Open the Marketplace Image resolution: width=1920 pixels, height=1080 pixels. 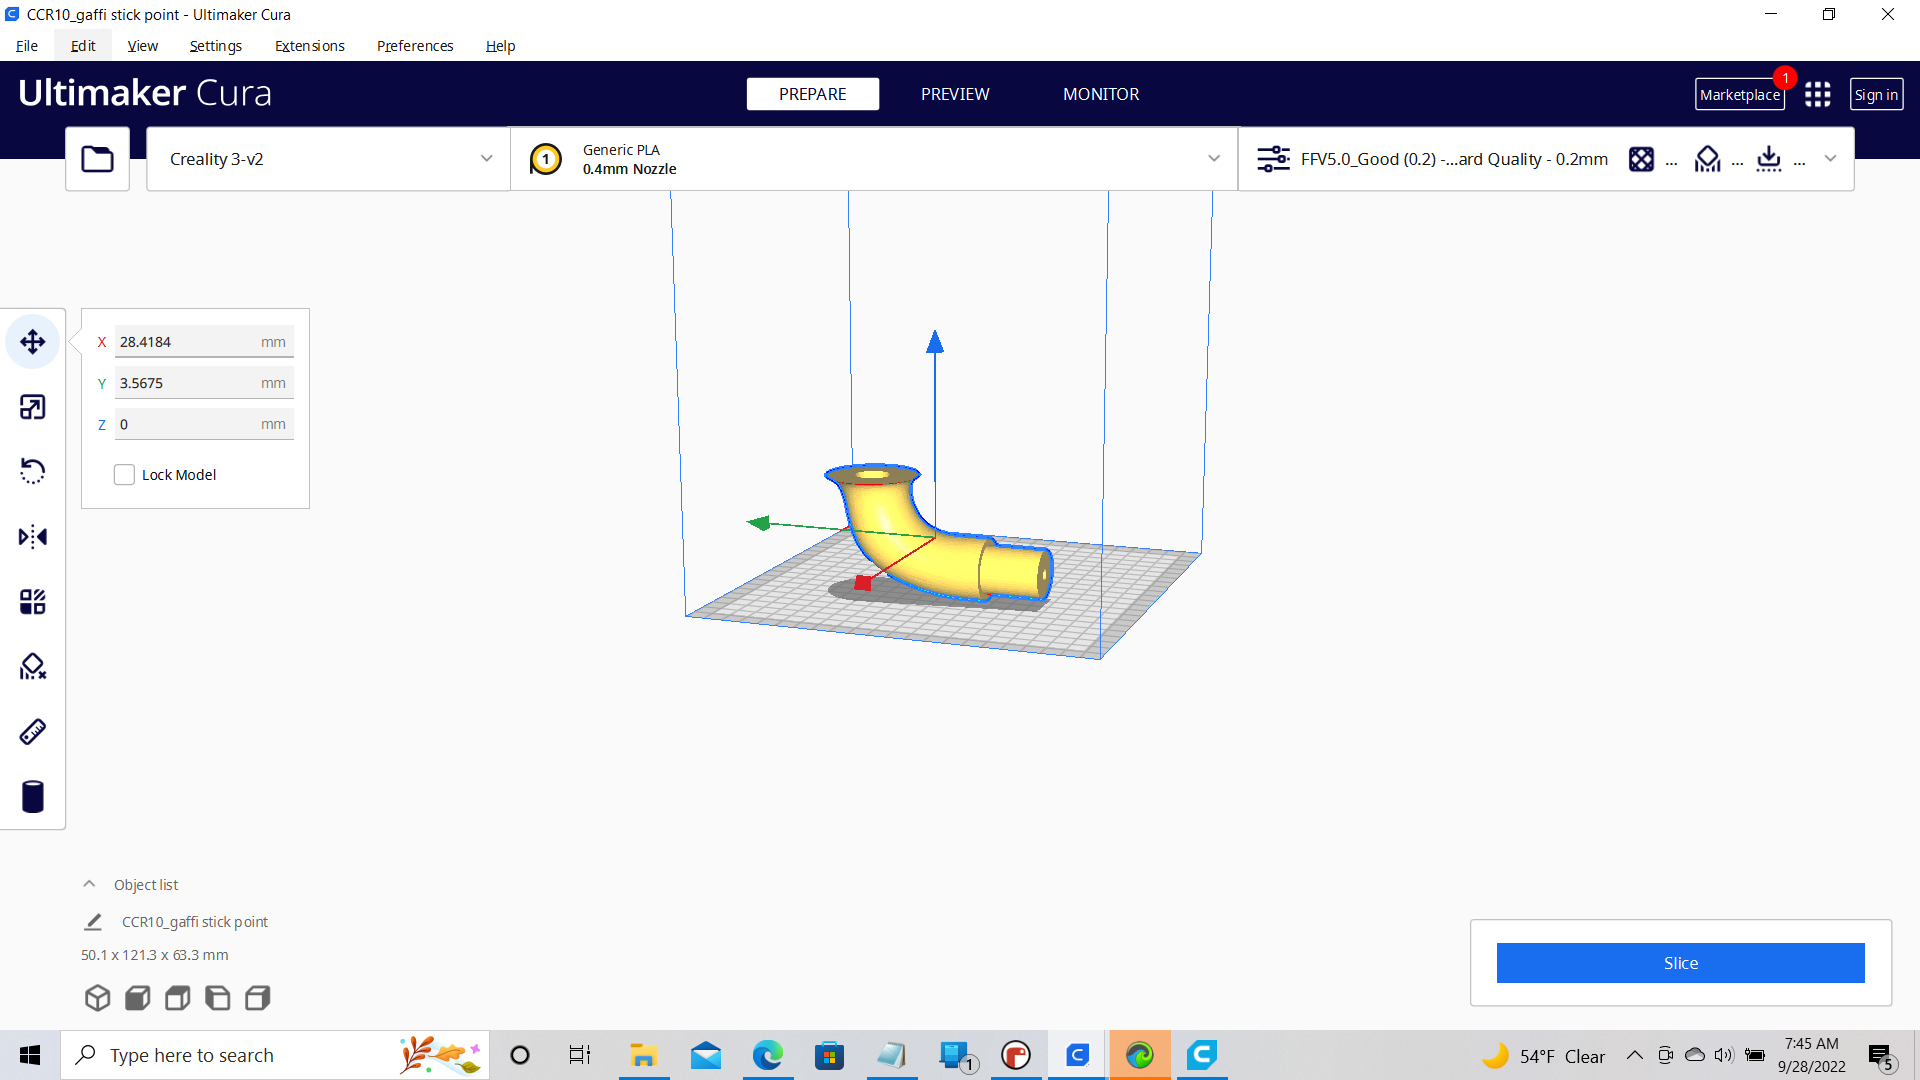tap(1740, 95)
